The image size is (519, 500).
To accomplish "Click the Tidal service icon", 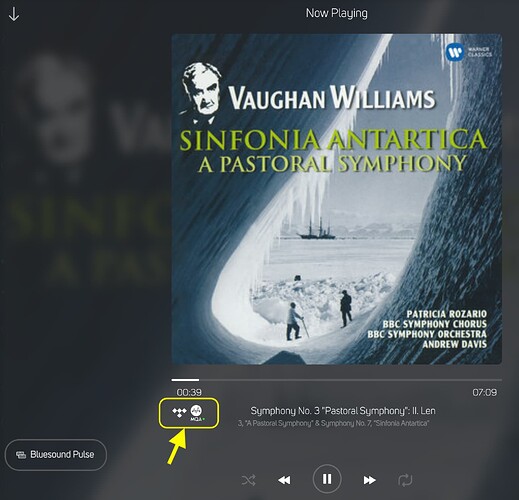I will click(179, 412).
